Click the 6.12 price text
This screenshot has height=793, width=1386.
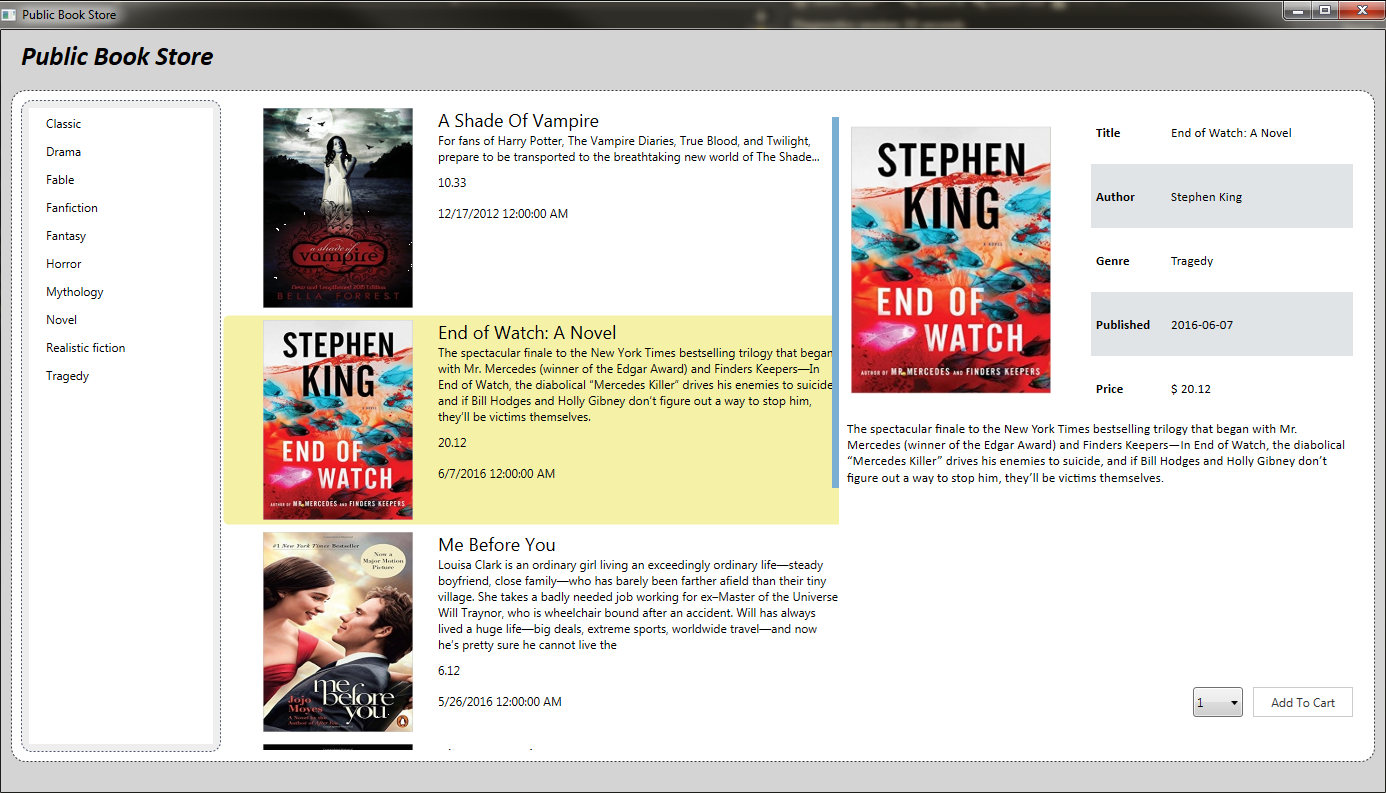click(449, 671)
